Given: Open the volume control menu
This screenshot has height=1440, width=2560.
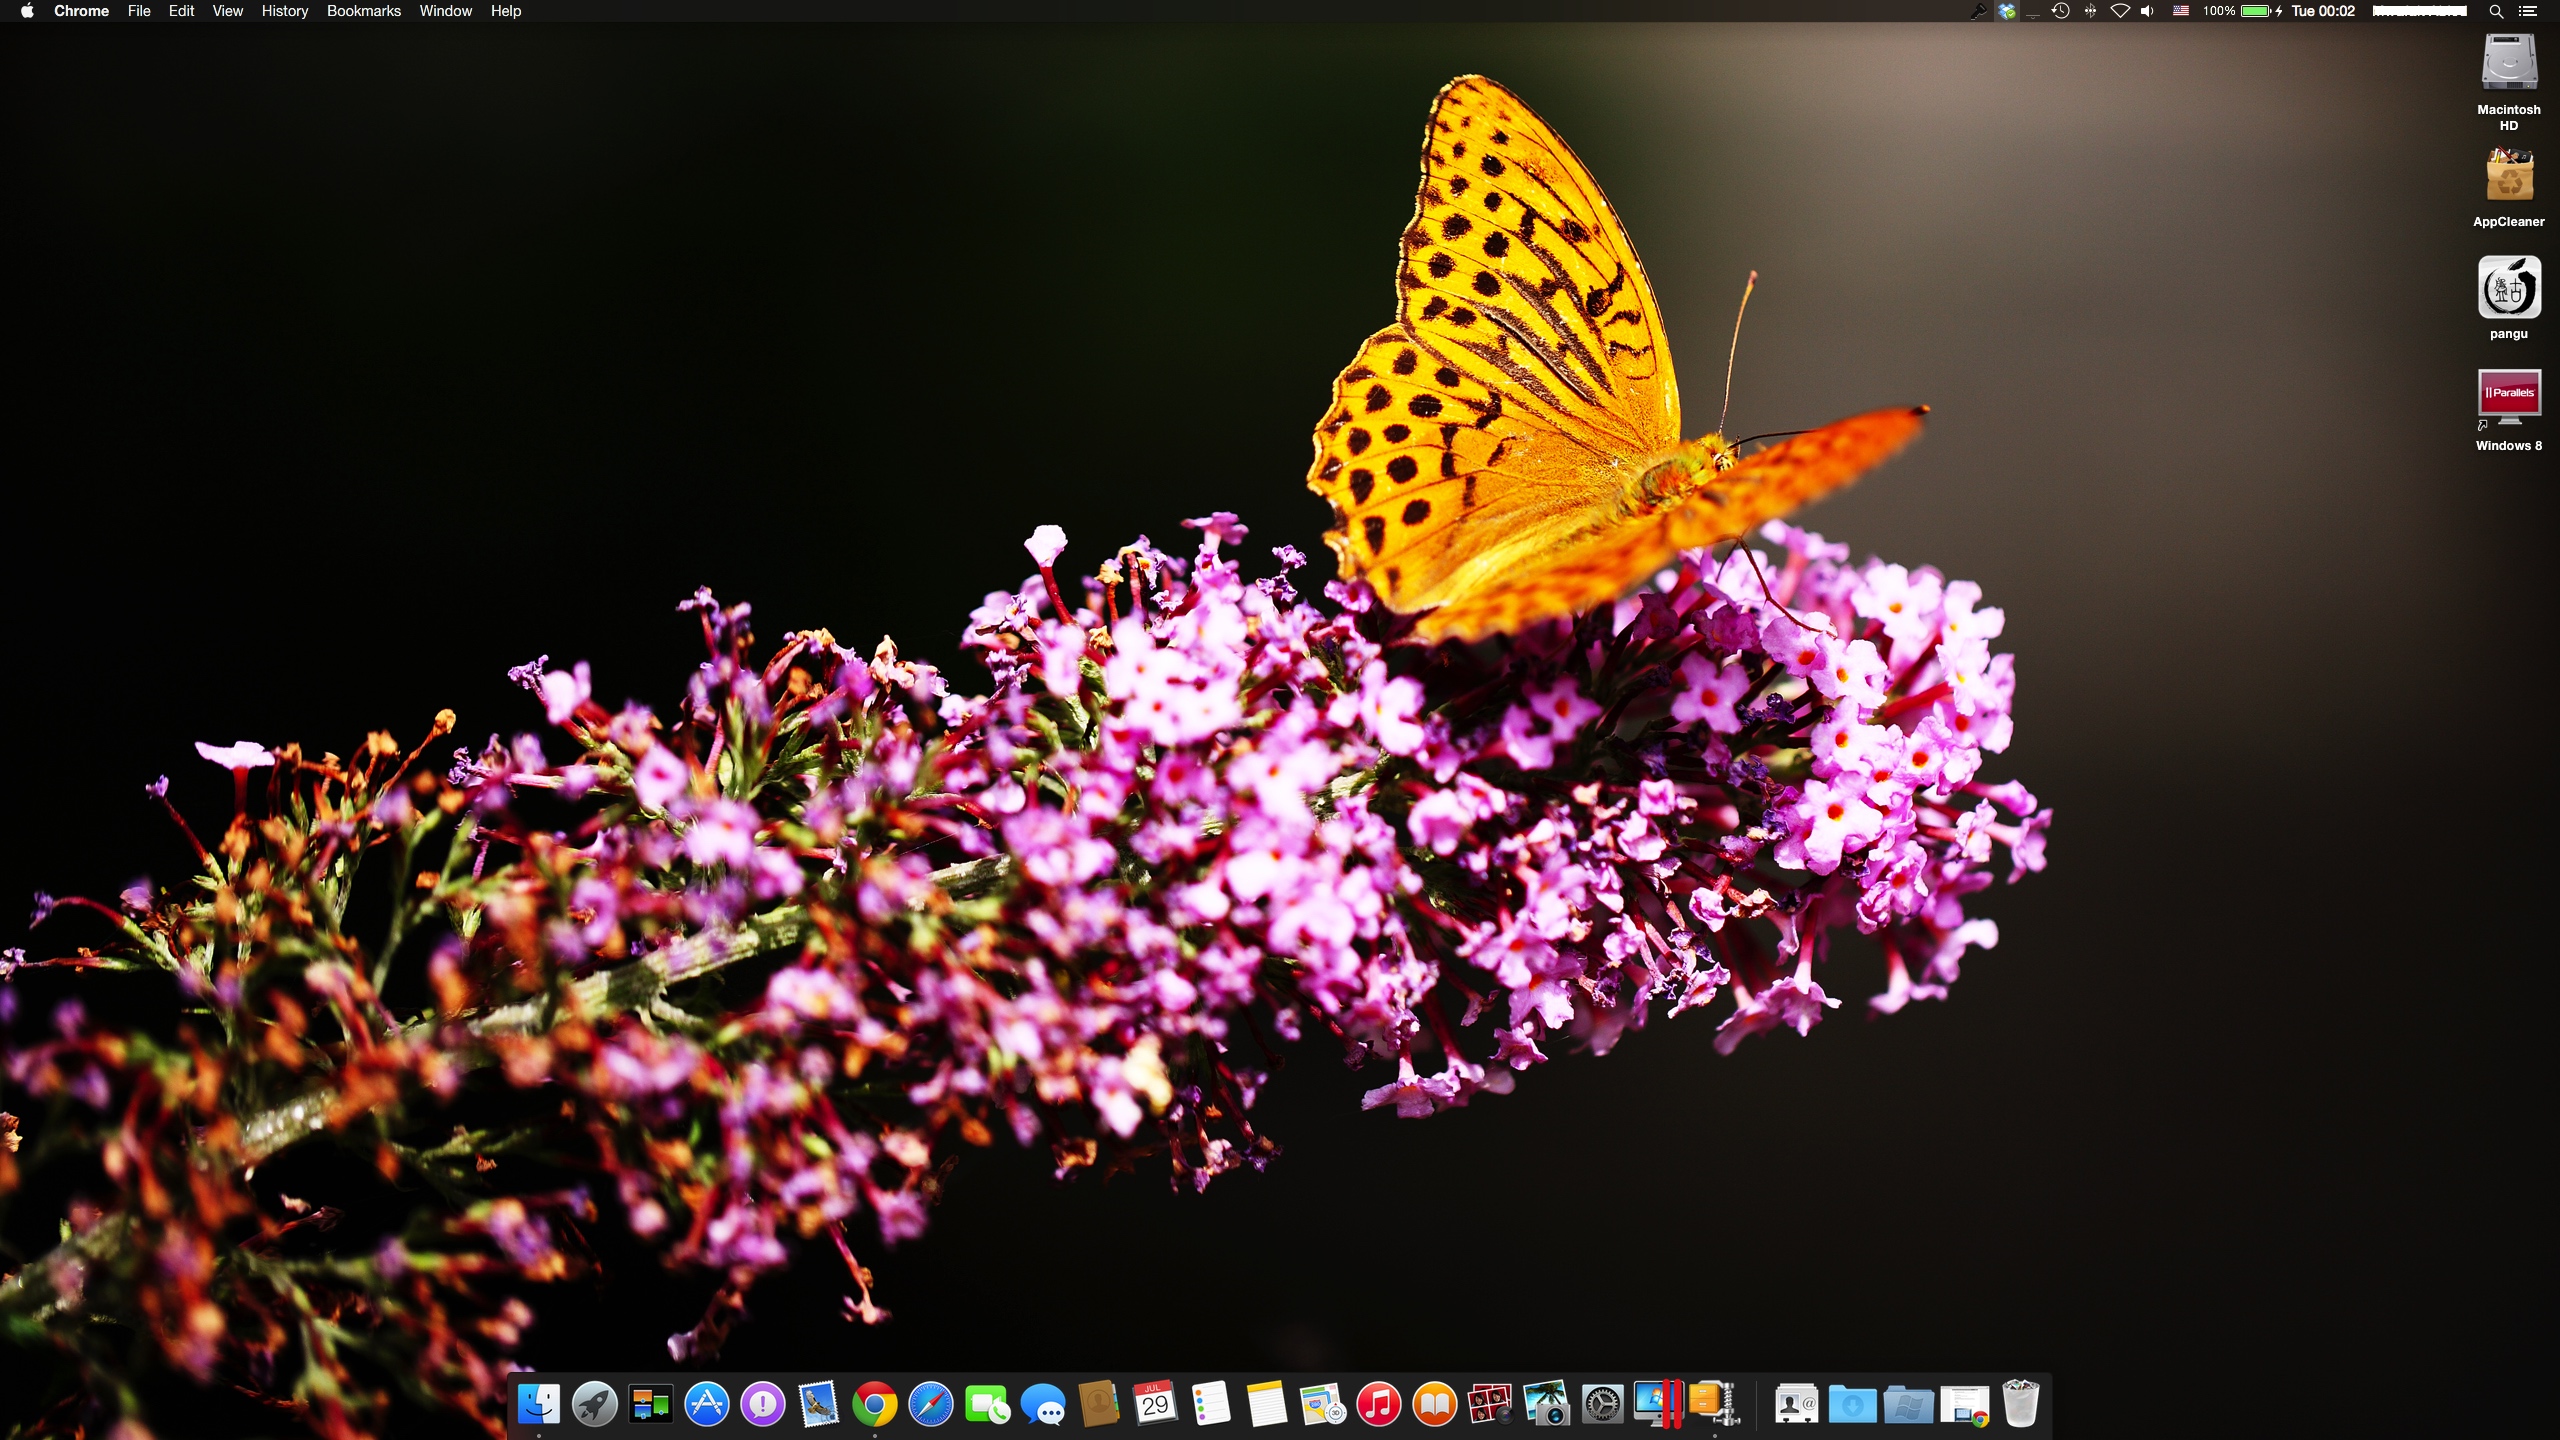Looking at the screenshot, I should (x=2147, y=11).
